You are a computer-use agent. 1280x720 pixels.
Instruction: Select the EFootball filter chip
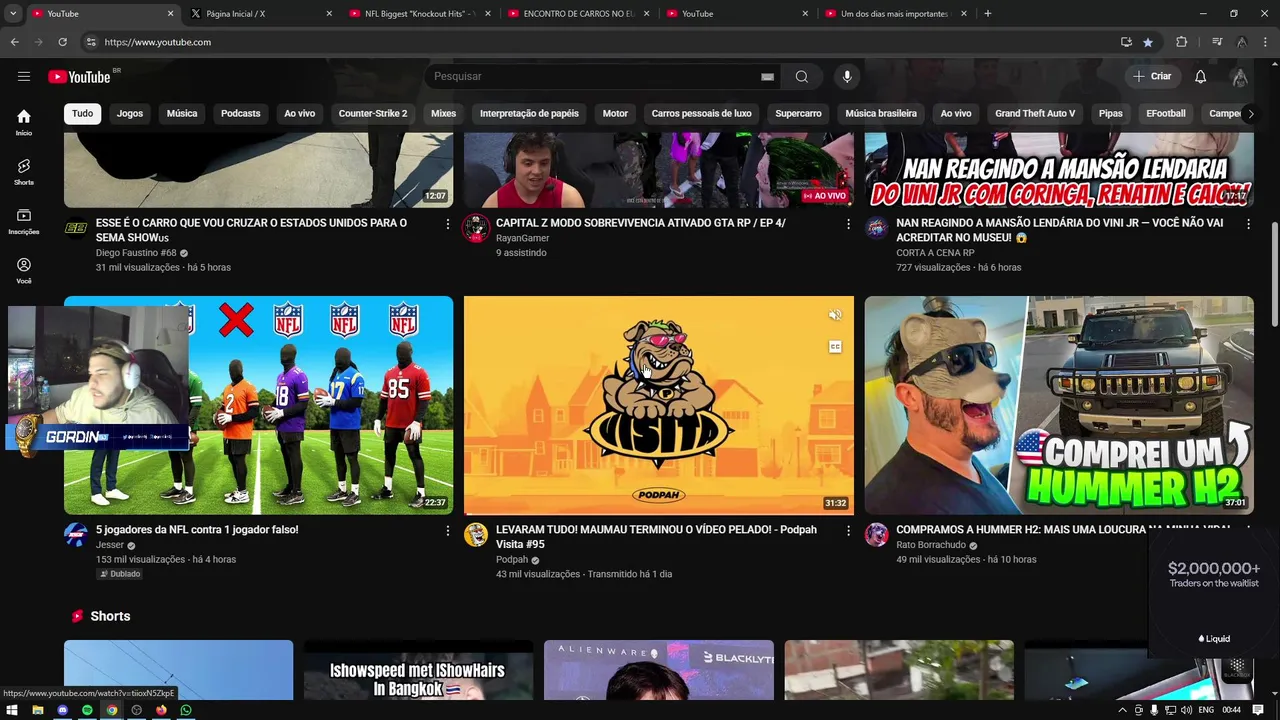click(1165, 113)
